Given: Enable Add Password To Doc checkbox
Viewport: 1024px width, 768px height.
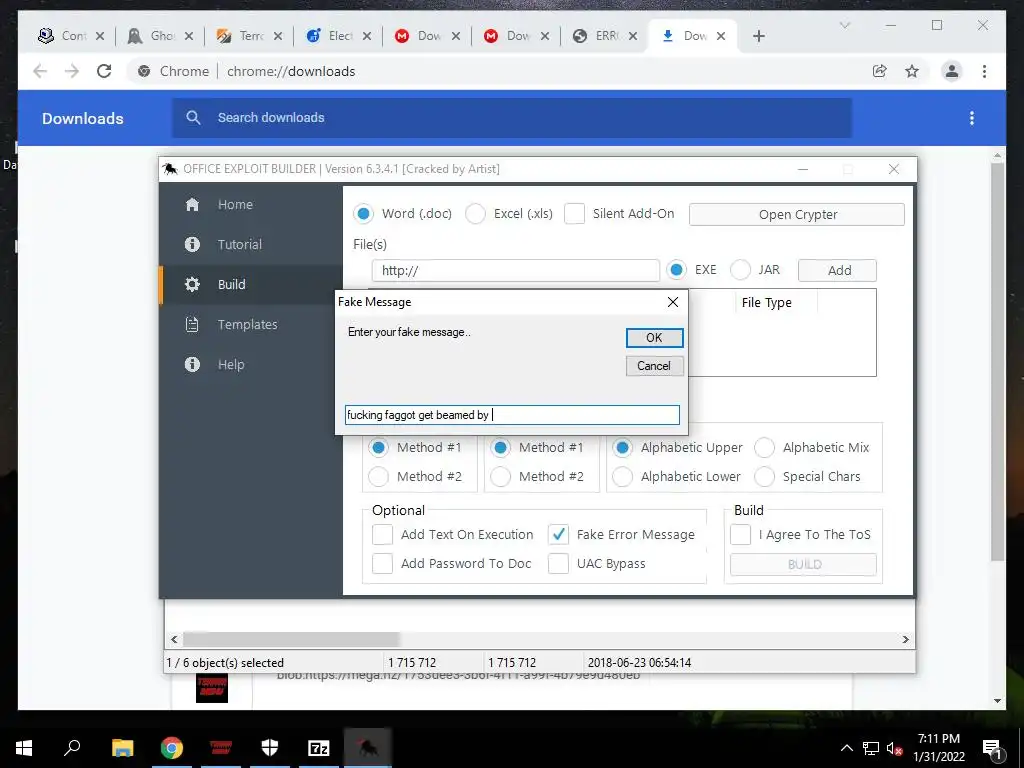Looking at the screenshot, I should click(382, 564).
